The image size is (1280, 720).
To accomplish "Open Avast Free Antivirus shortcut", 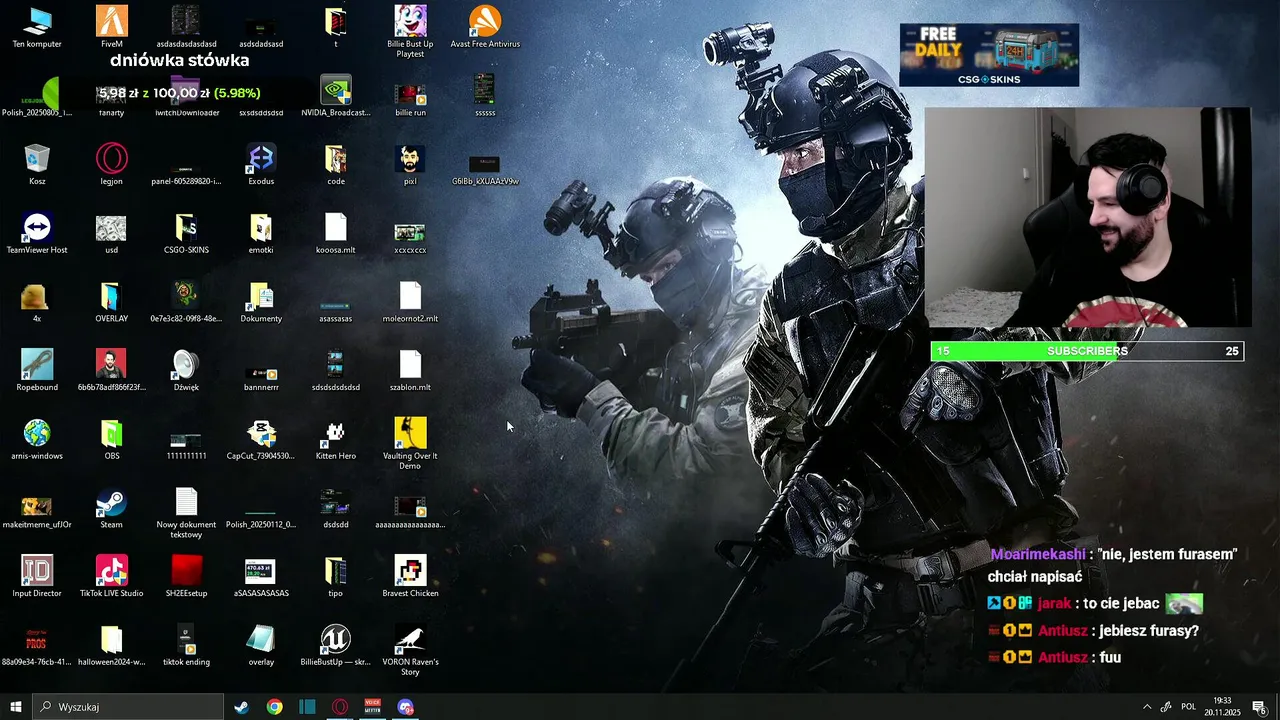I will click(x=485, y=27).
